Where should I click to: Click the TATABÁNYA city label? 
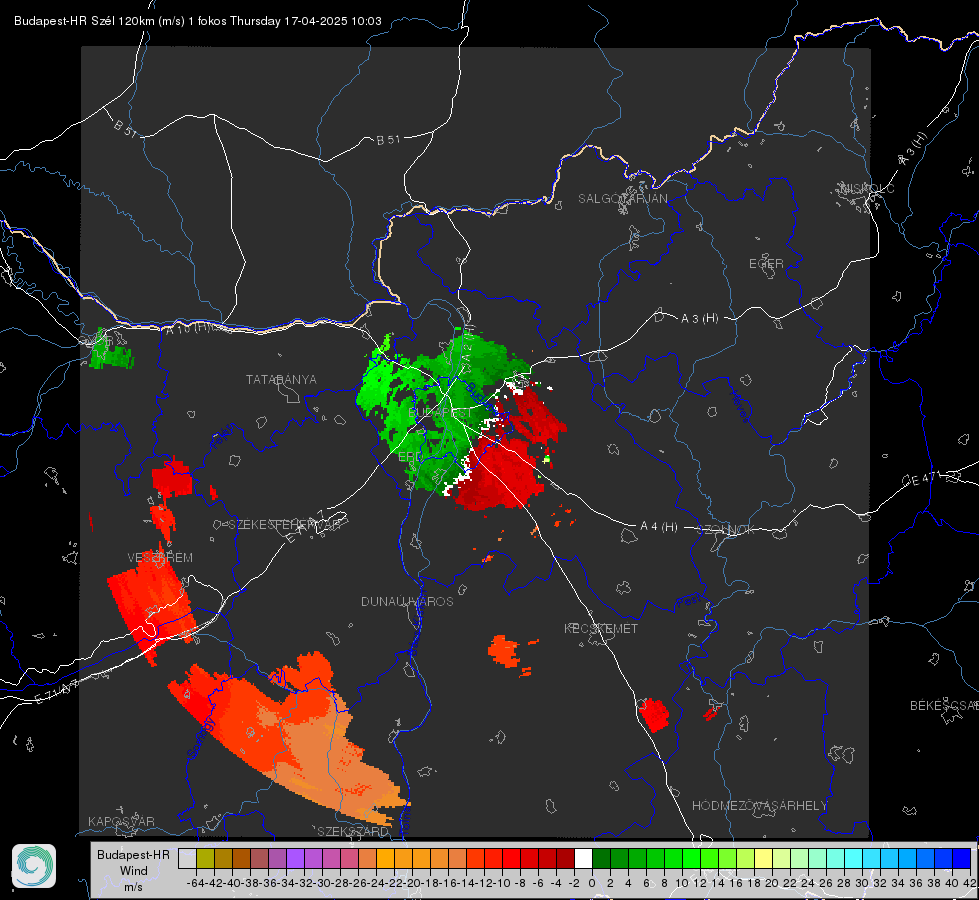tap(281, 379)
